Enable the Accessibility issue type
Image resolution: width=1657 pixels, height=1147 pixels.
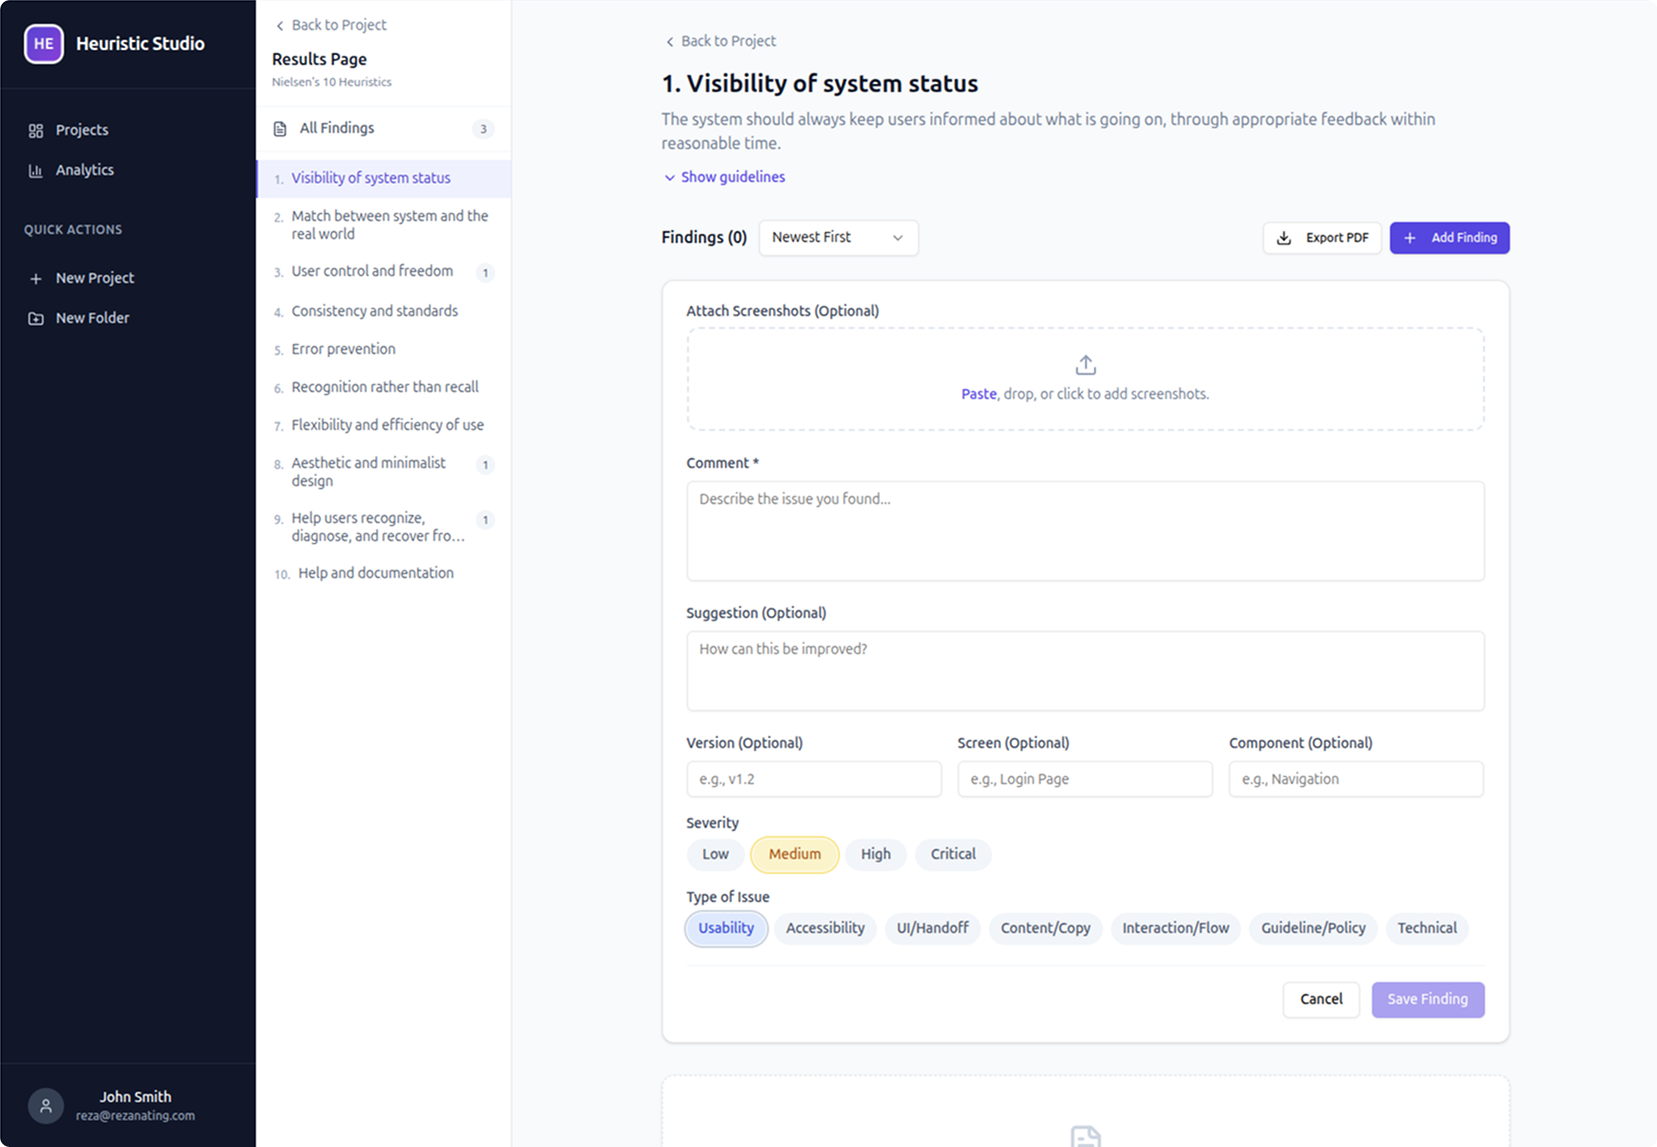point(825,928)
